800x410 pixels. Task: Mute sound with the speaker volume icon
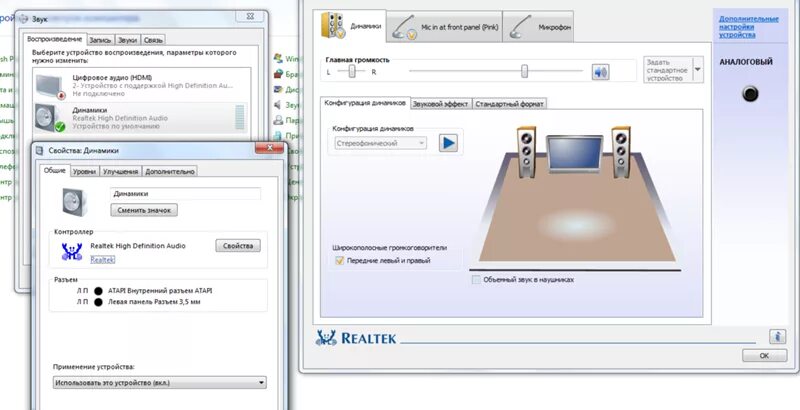pos(601,72)
